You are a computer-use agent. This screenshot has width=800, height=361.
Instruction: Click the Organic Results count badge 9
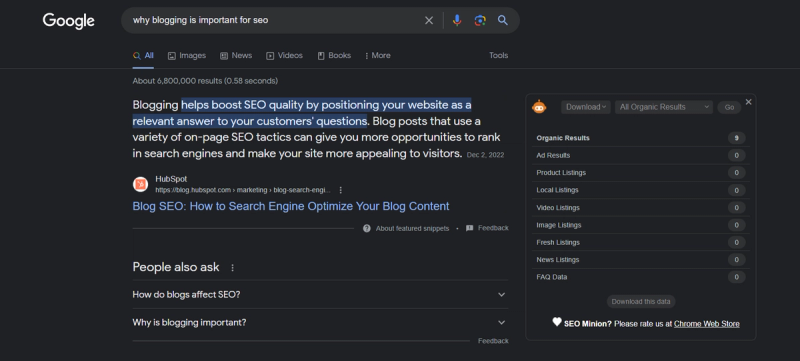tap(736, 138)
